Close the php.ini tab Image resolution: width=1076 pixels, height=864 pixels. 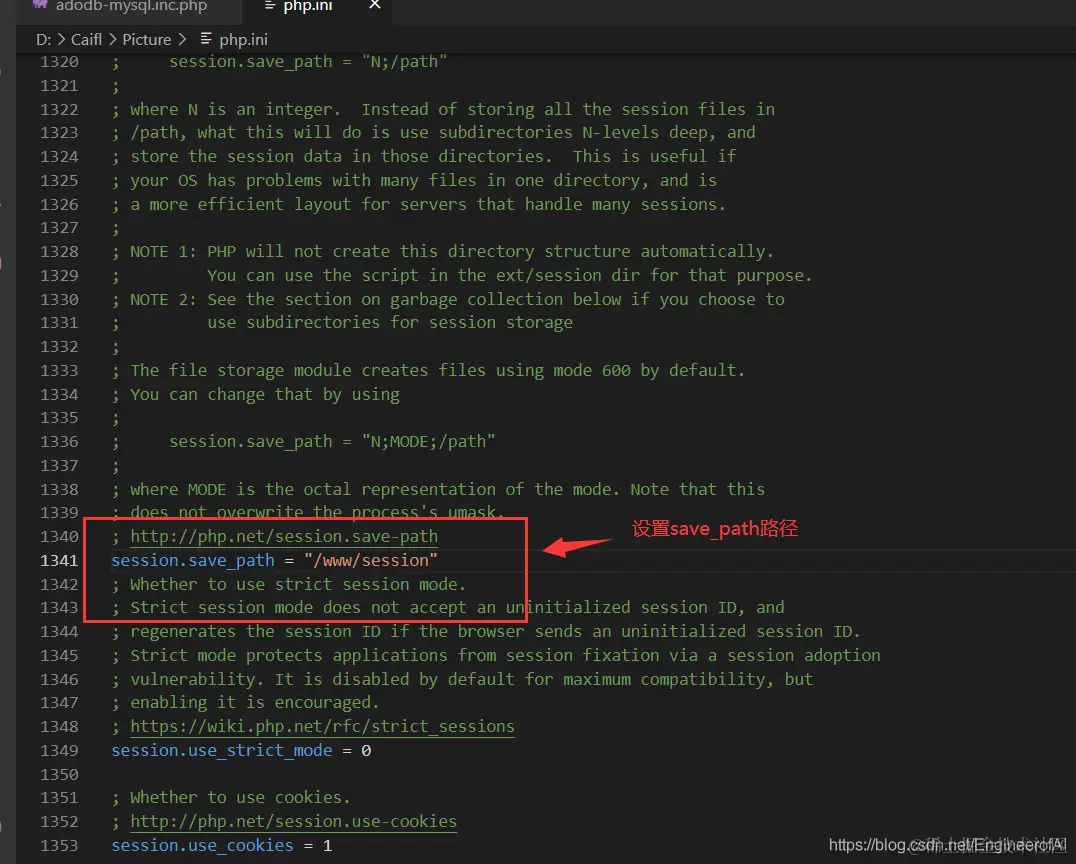[x=375, y=5]
